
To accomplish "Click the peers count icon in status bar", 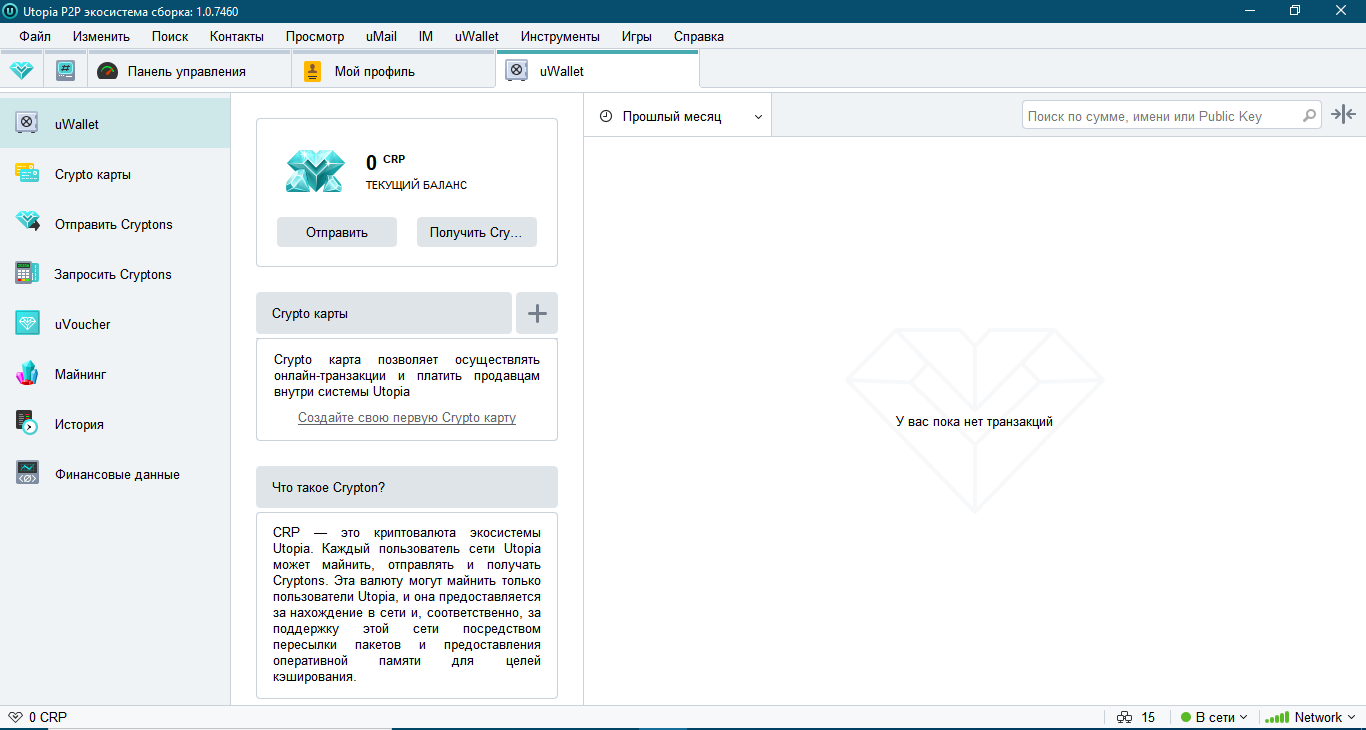I will coord(1125,717).
